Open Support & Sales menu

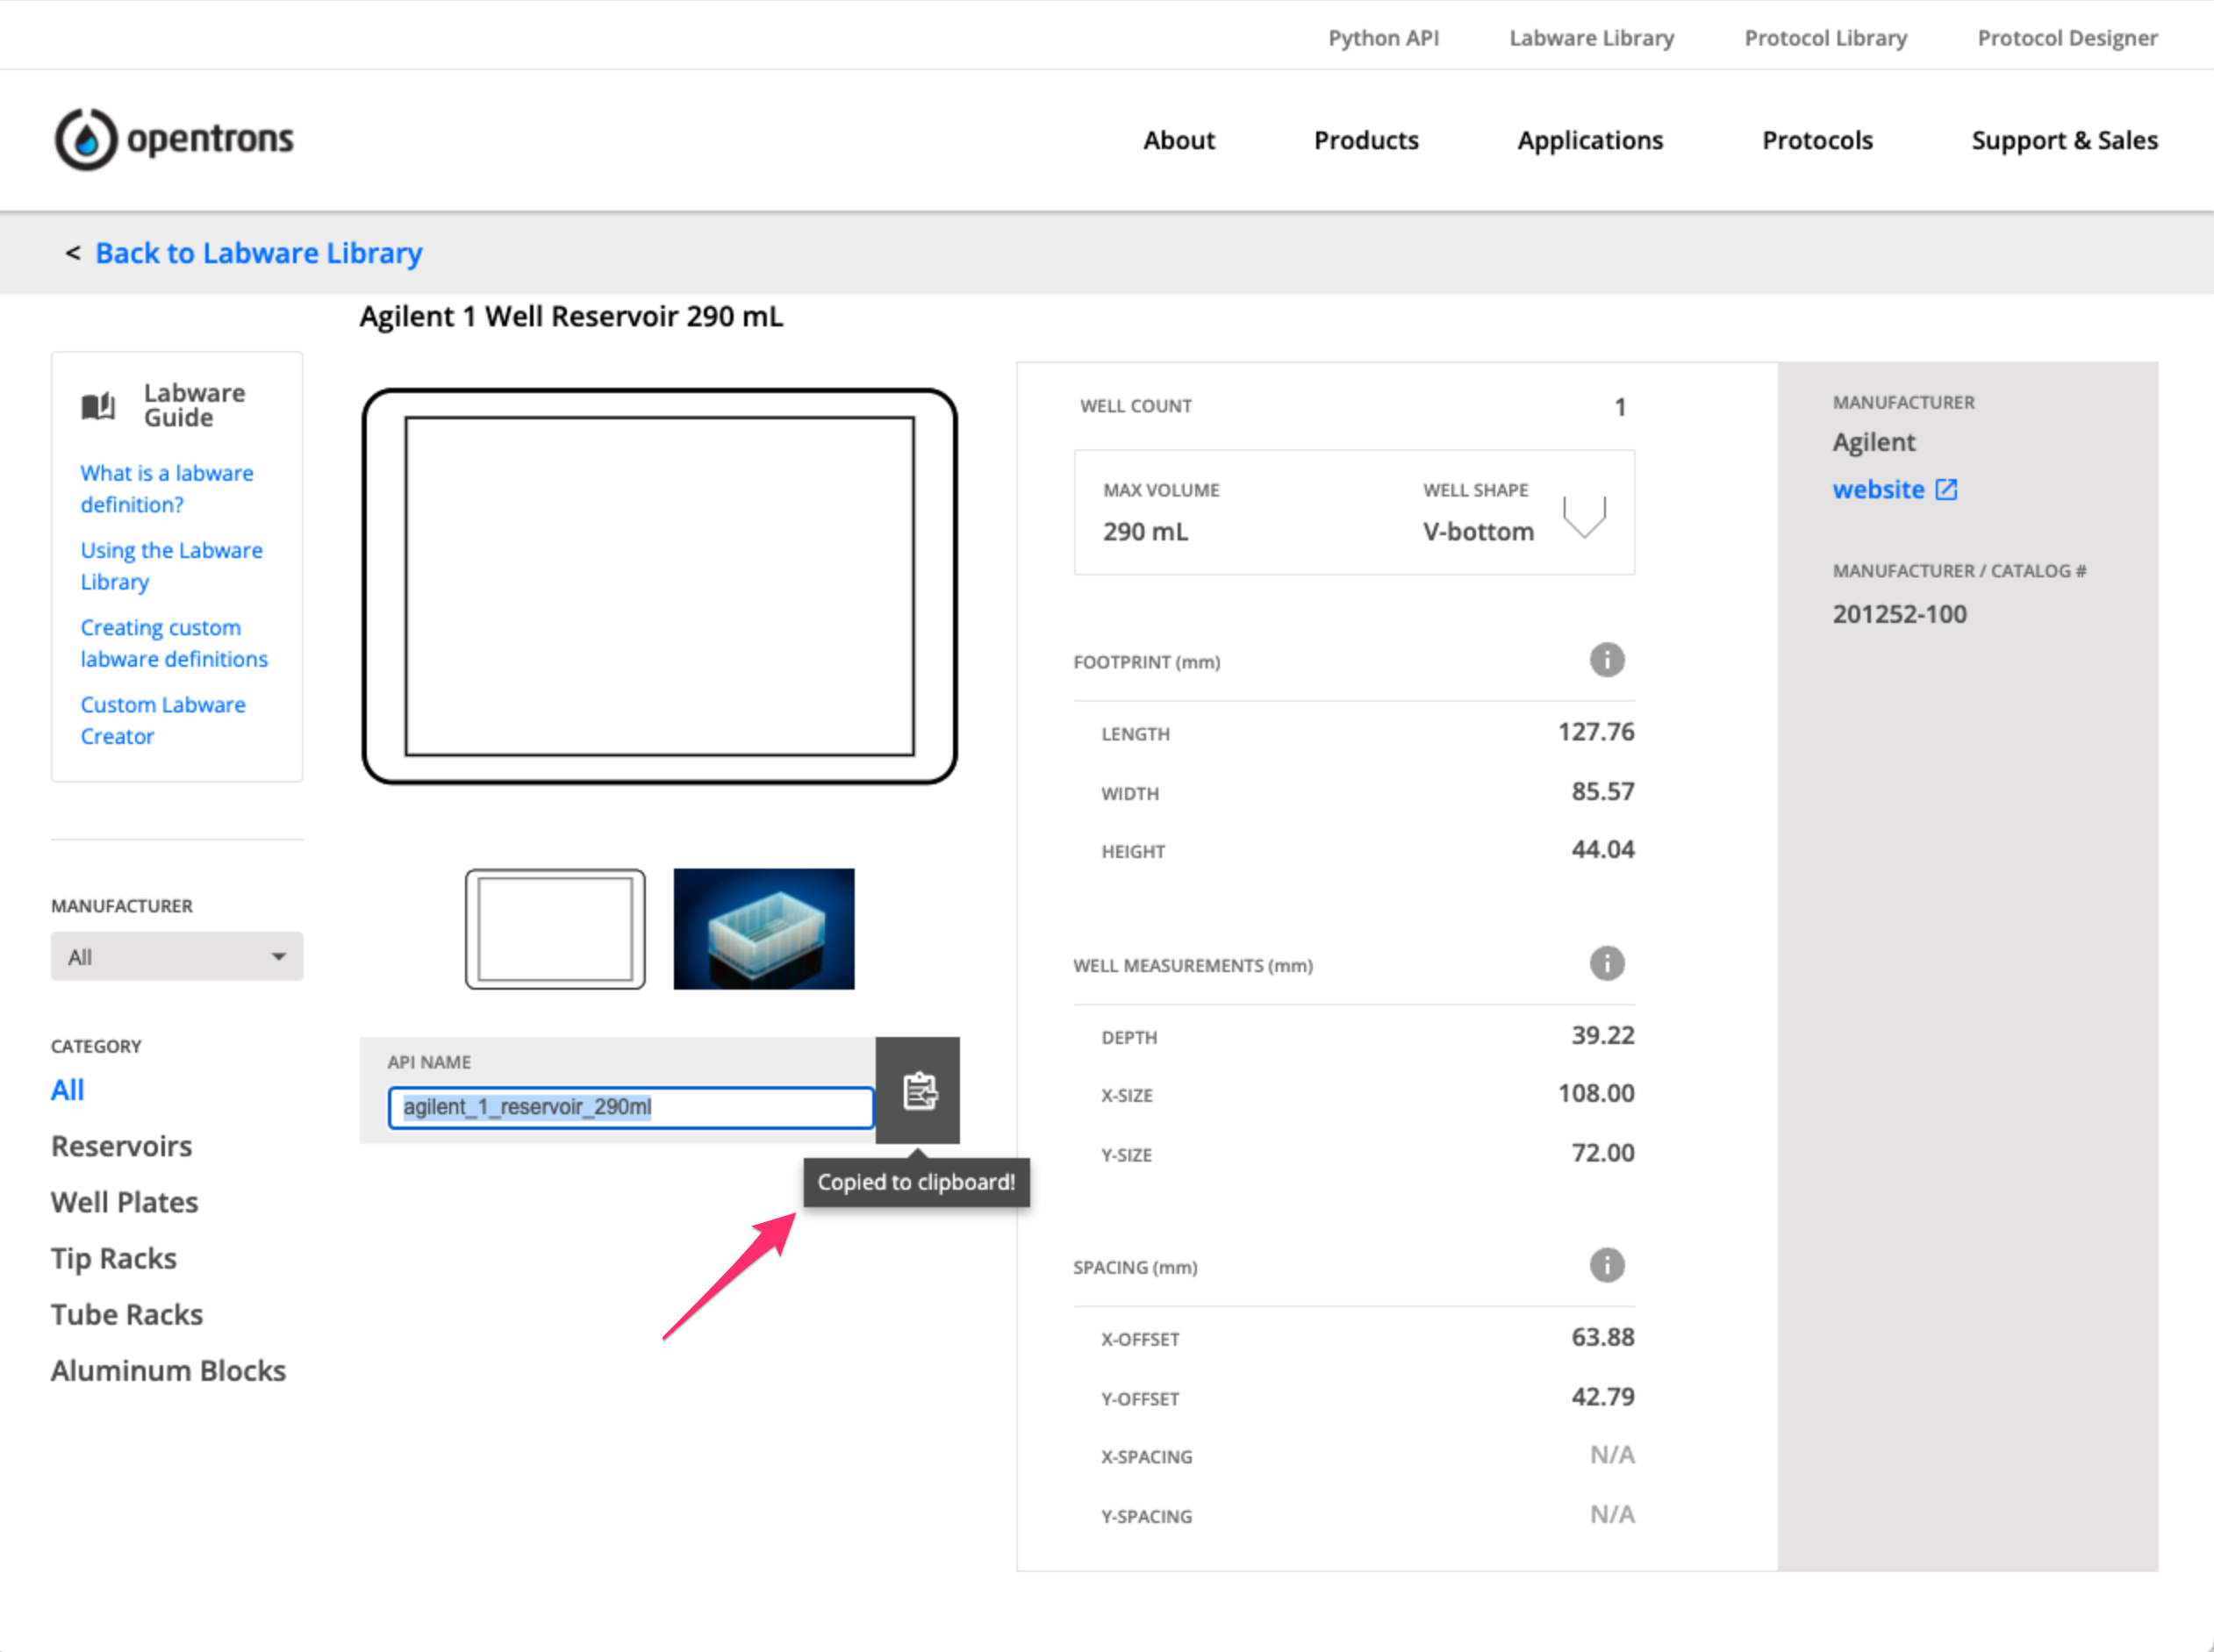click(2064, 140)
